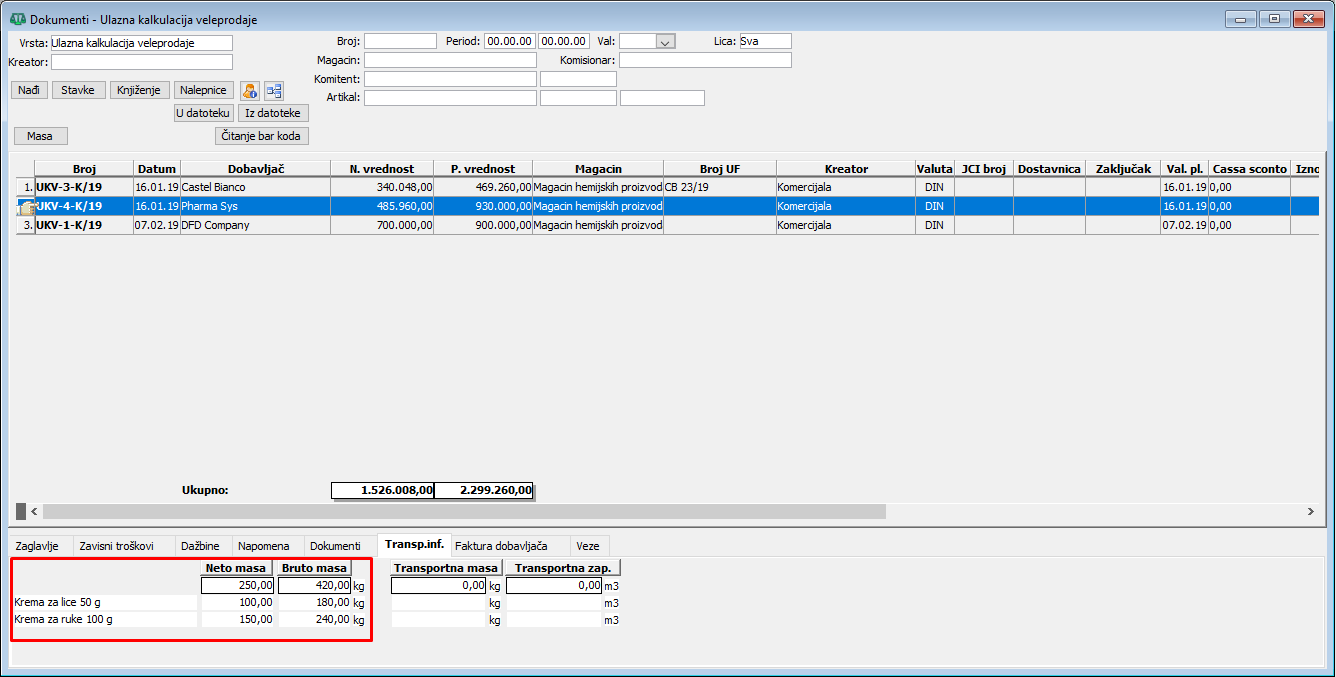Click the U datoteku export button
Image resolution: width=1336 pixels, height=677 pixels.
[204, 113]
